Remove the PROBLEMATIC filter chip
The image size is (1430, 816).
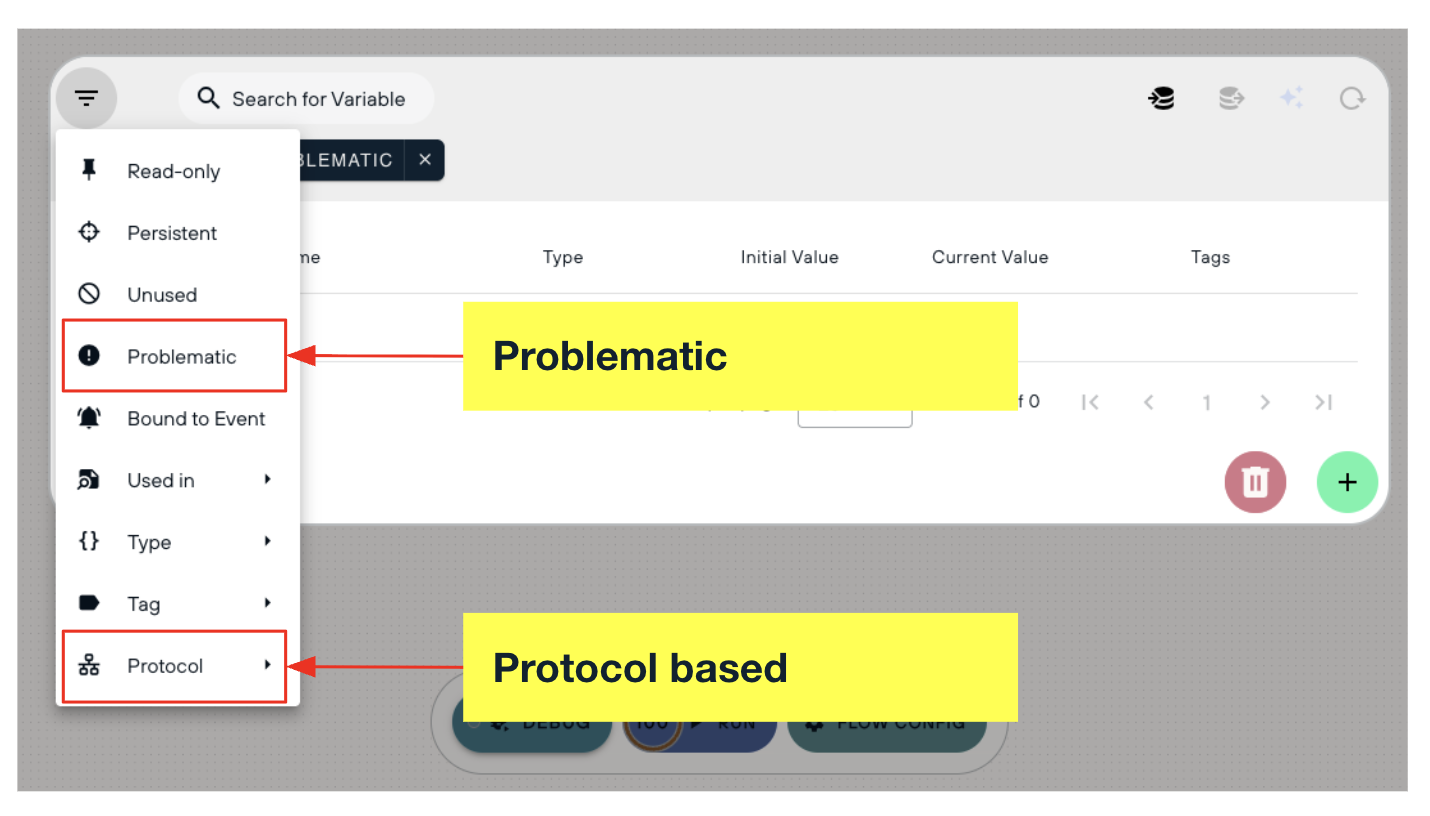coord(425,160)
